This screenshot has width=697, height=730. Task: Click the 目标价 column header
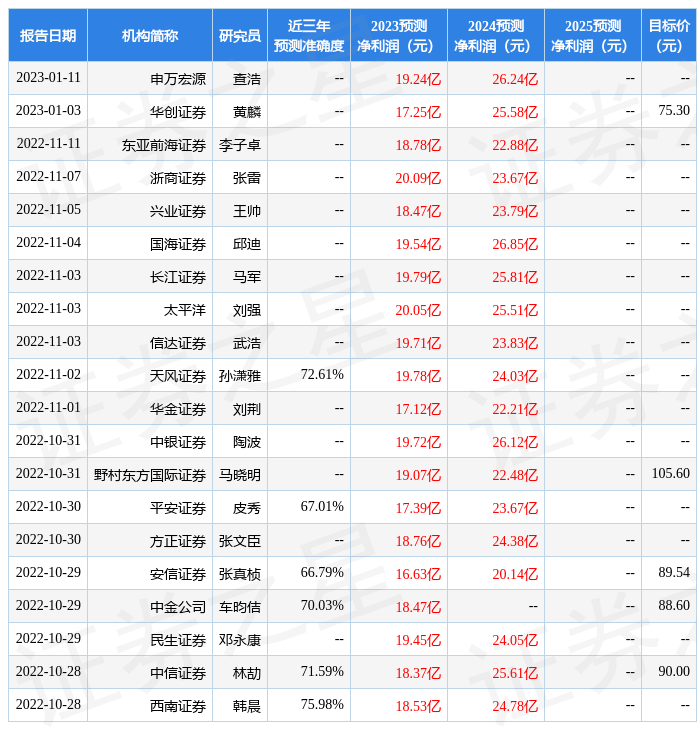(669, 35)
